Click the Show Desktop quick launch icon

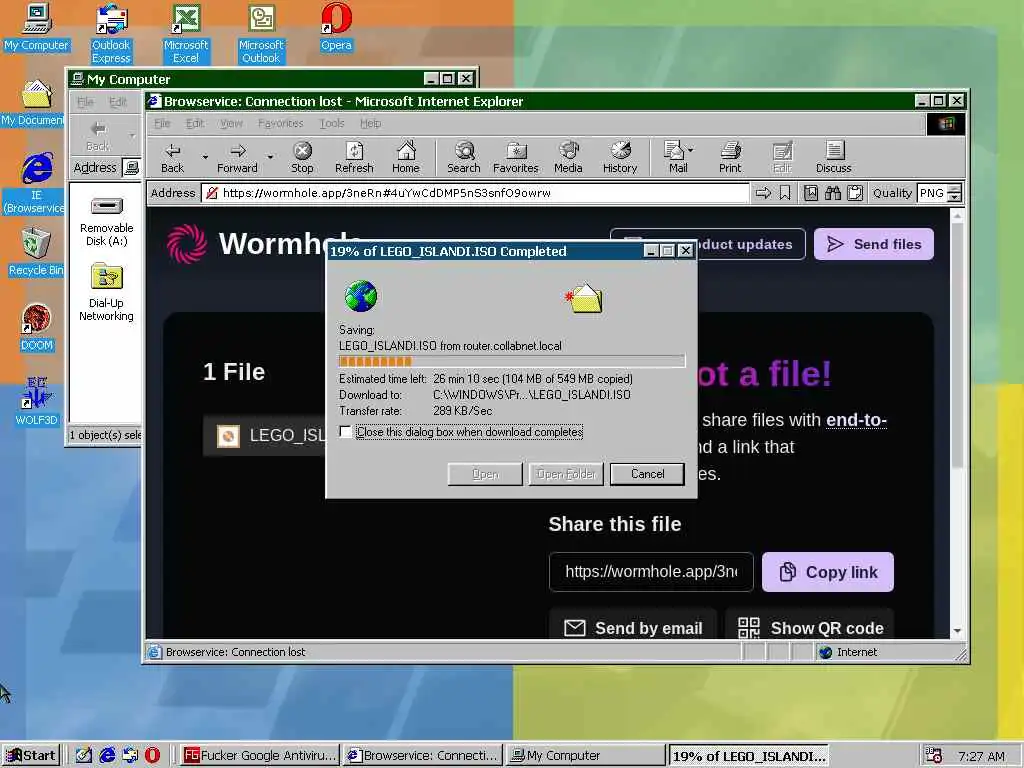tap(84, 755)
